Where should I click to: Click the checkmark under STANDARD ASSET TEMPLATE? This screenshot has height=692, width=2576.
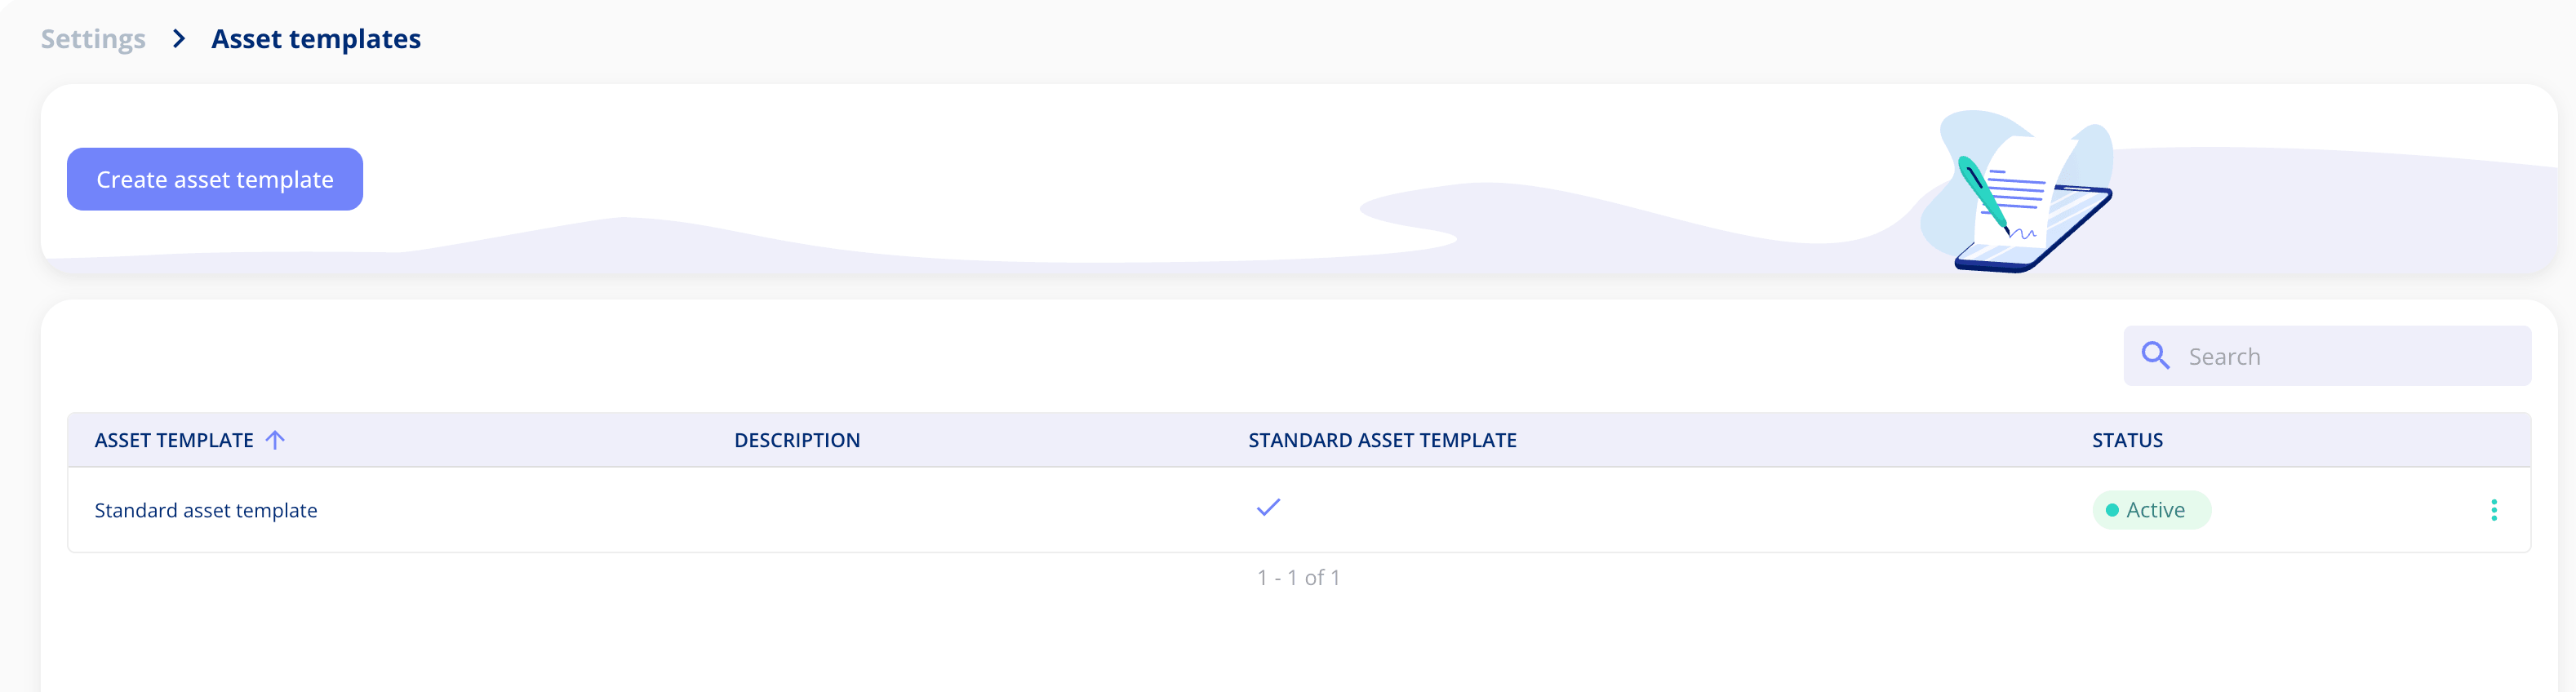tap(1268, 508)
